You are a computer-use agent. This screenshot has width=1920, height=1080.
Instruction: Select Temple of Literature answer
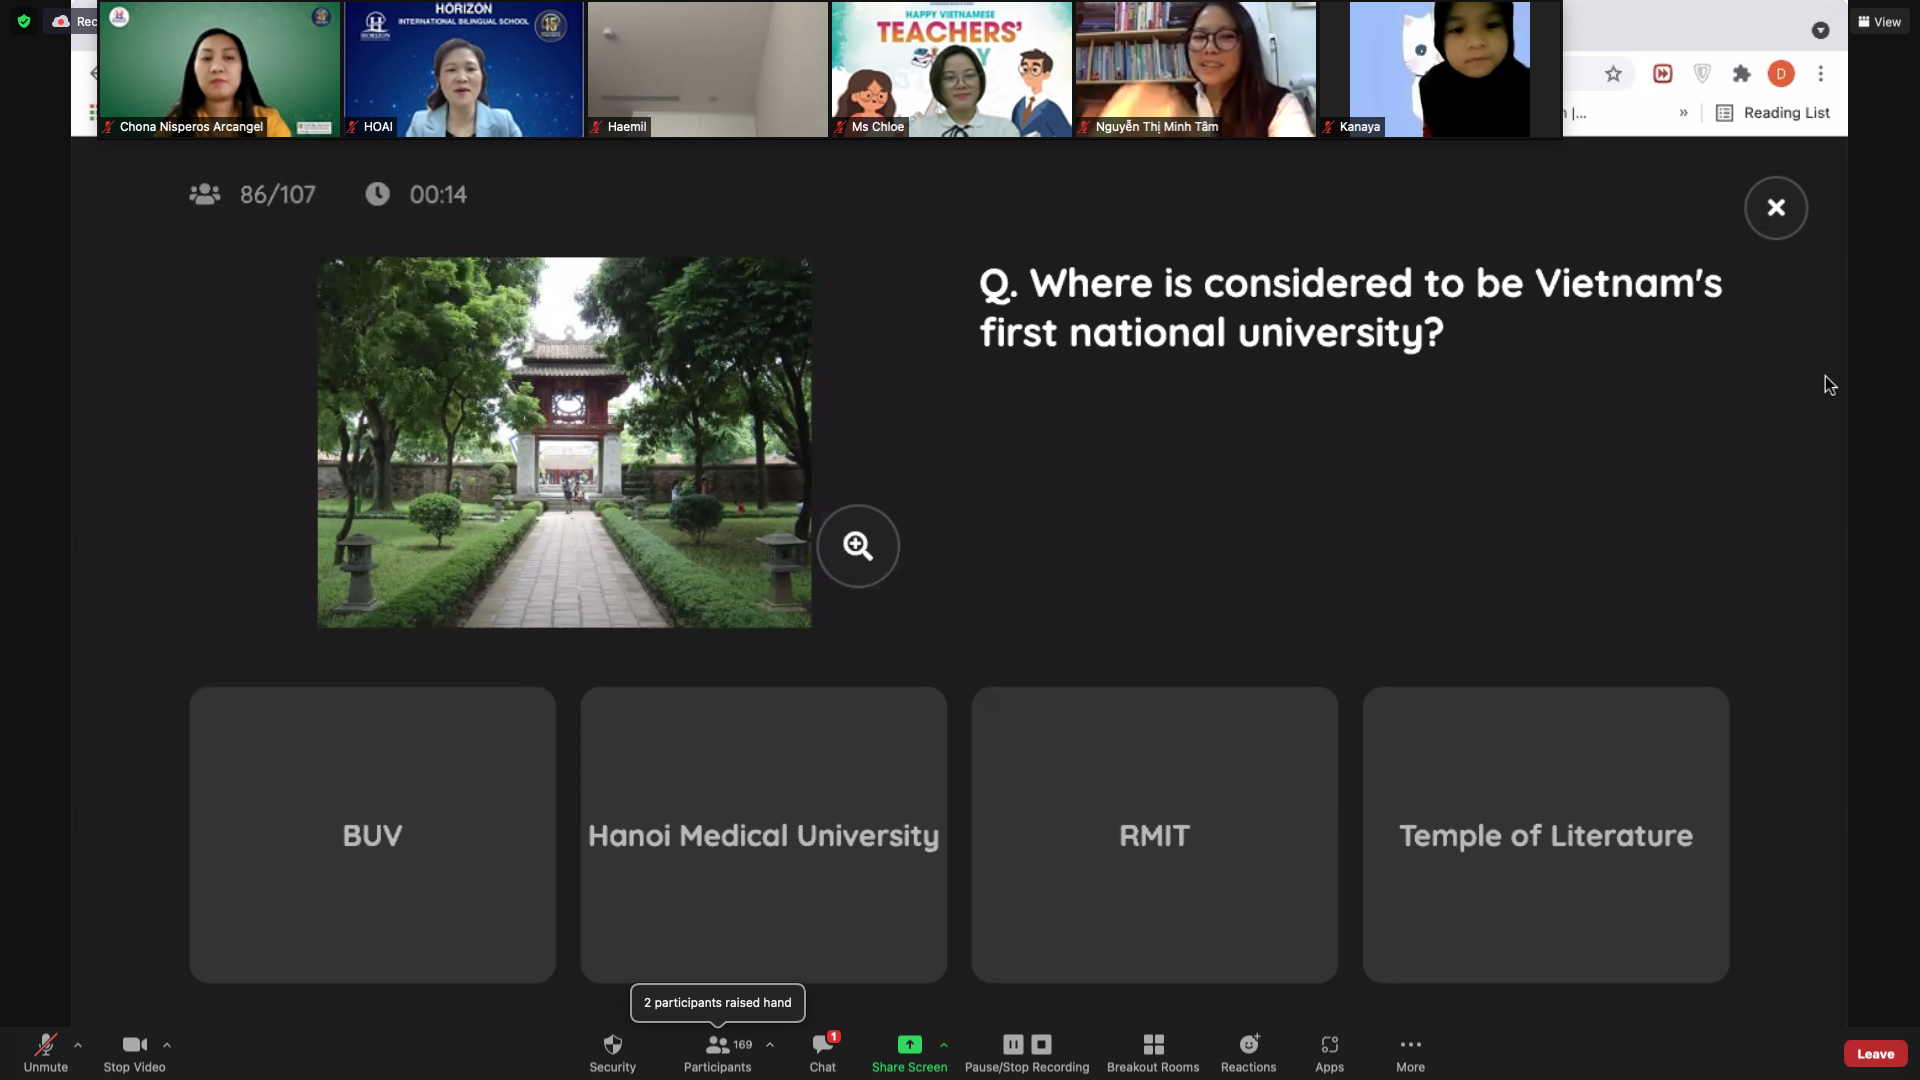[1546, 835]
